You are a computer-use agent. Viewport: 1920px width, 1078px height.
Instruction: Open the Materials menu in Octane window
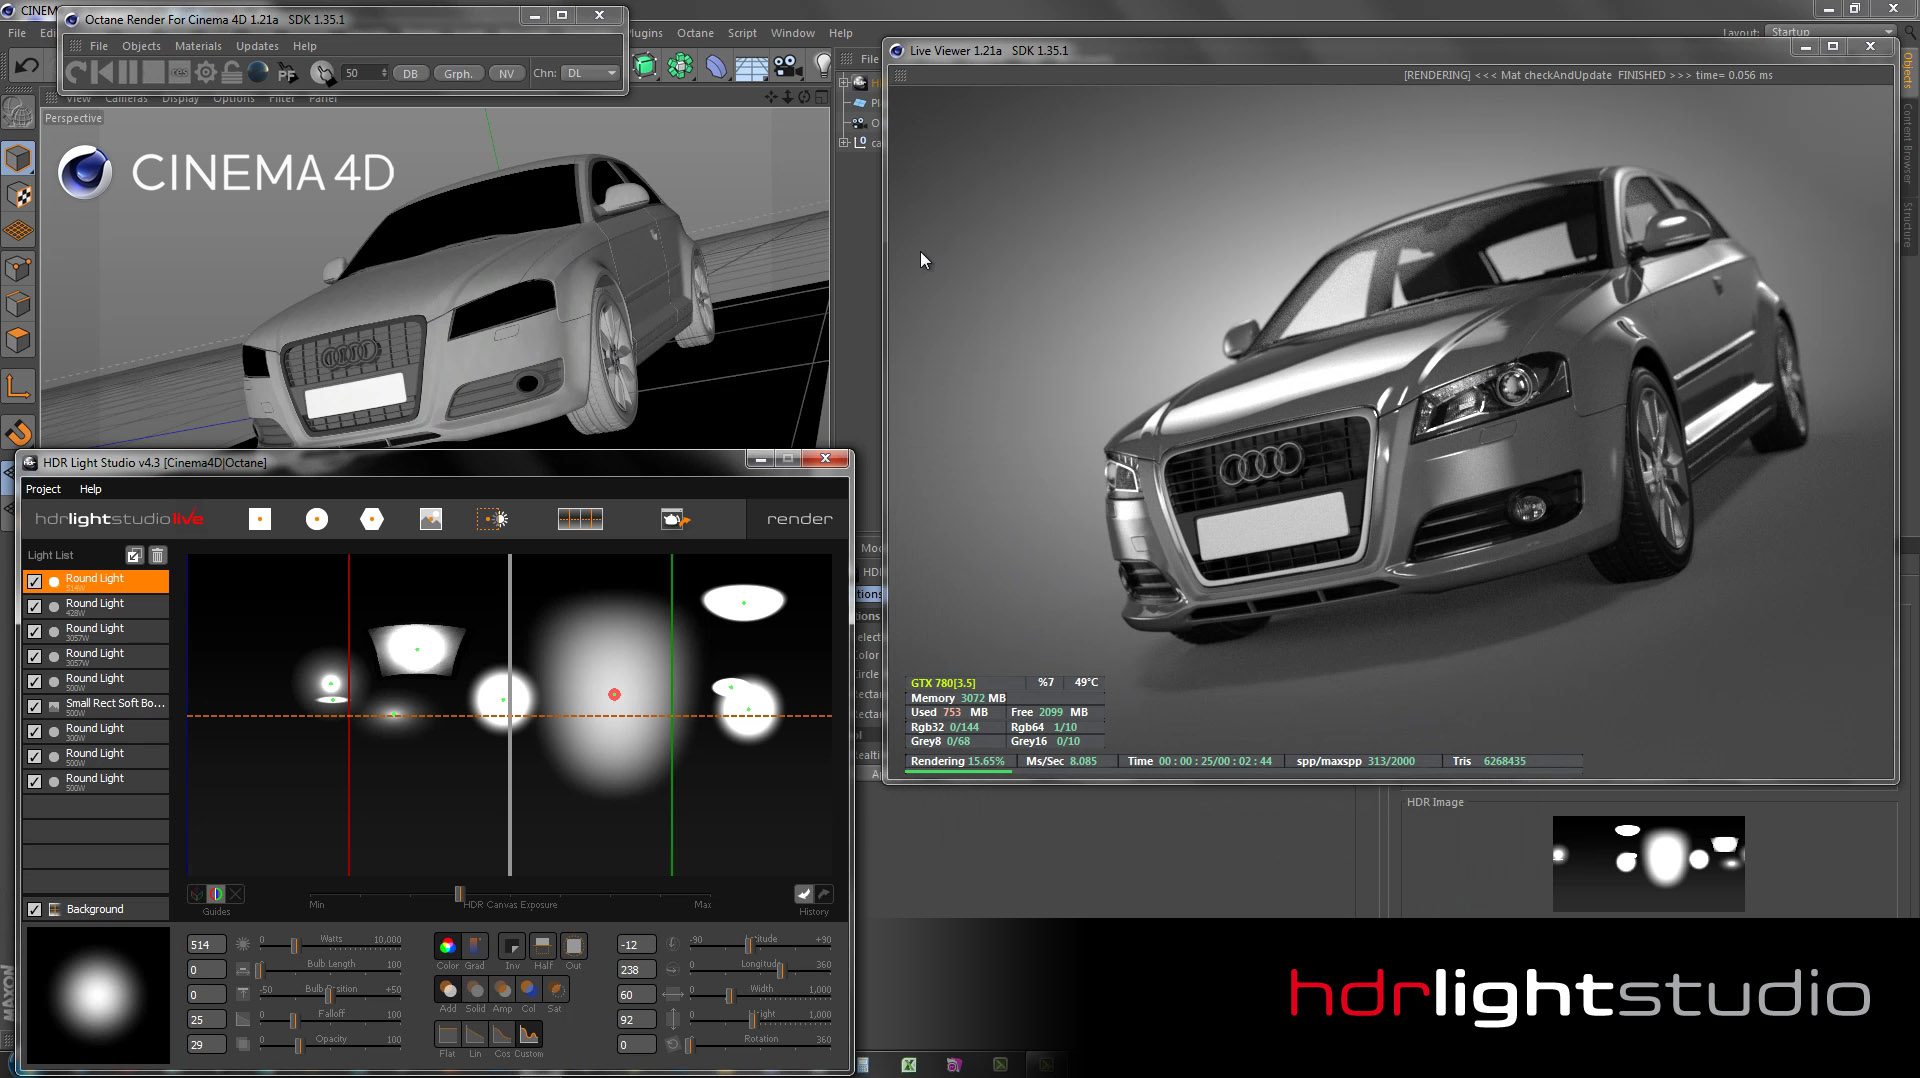tap(198, 46)
